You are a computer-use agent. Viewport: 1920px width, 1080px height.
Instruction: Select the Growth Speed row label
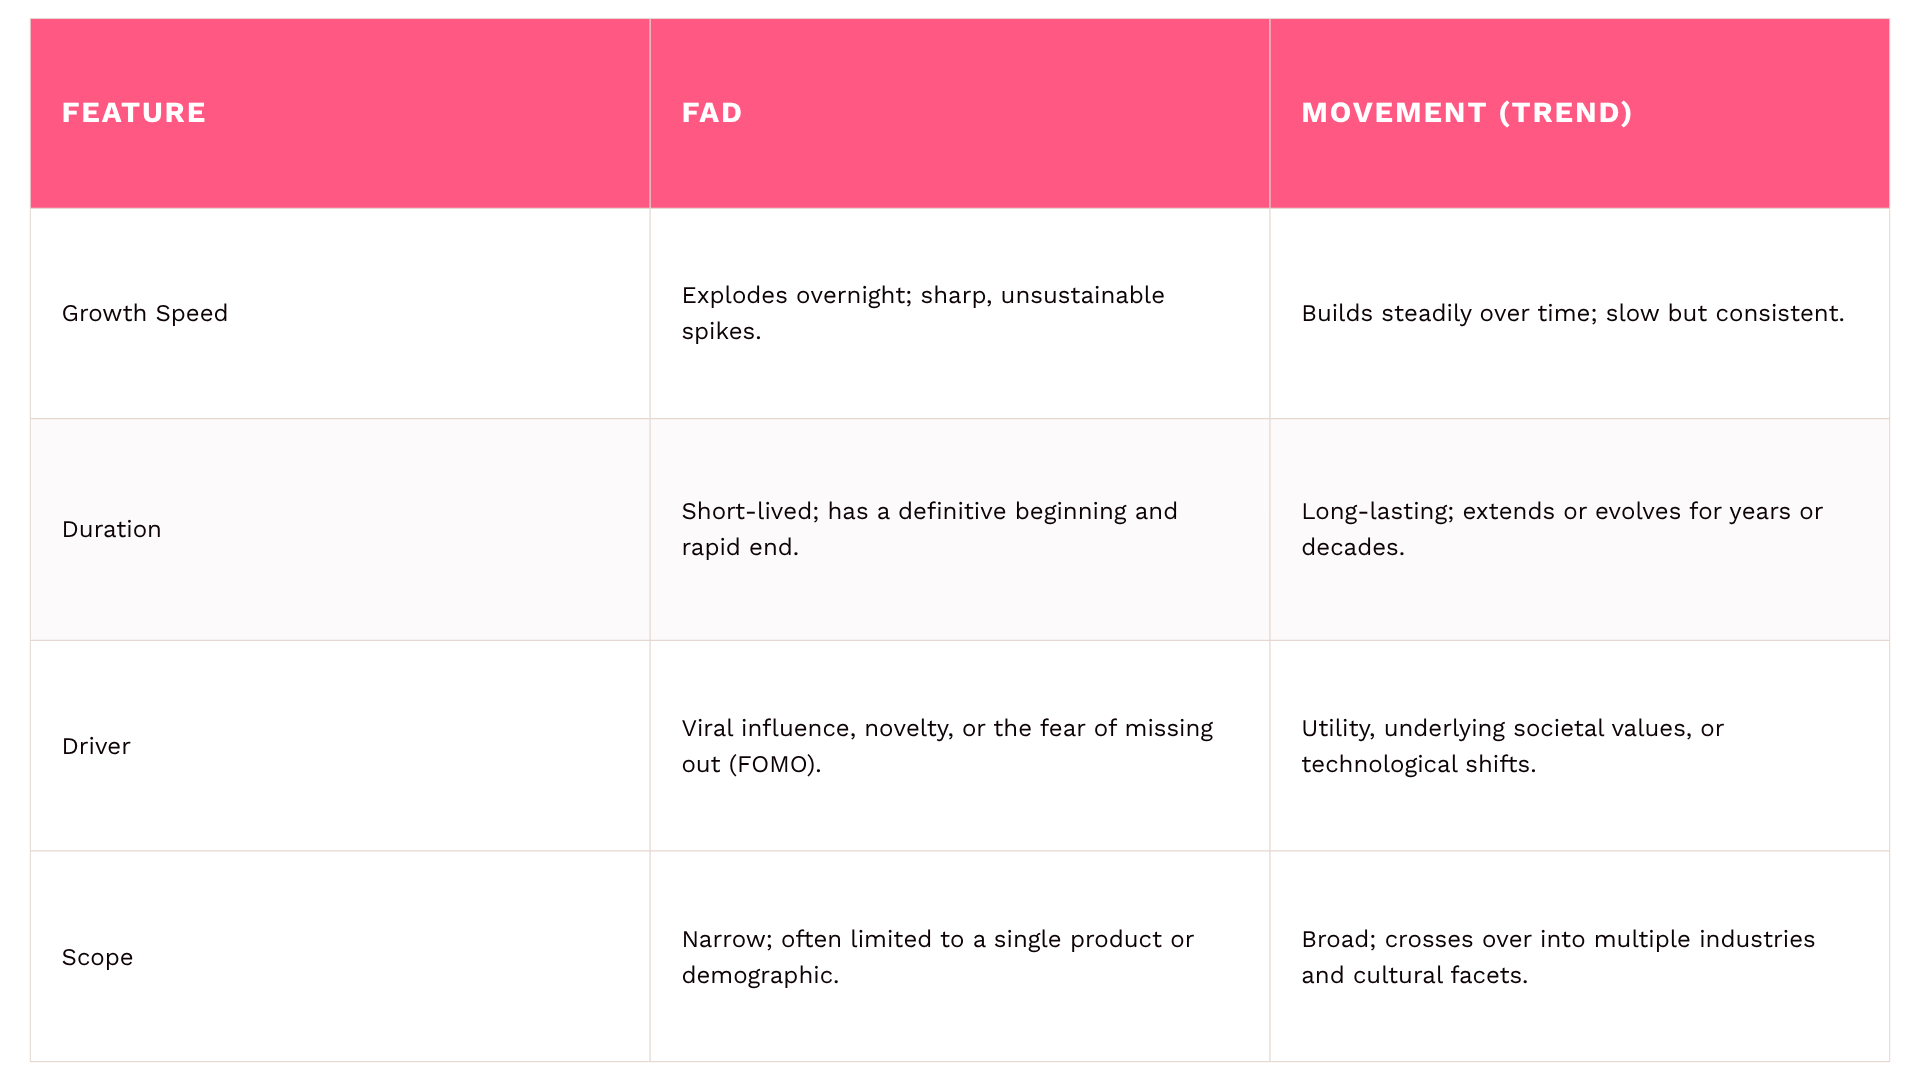coord(145,314)
